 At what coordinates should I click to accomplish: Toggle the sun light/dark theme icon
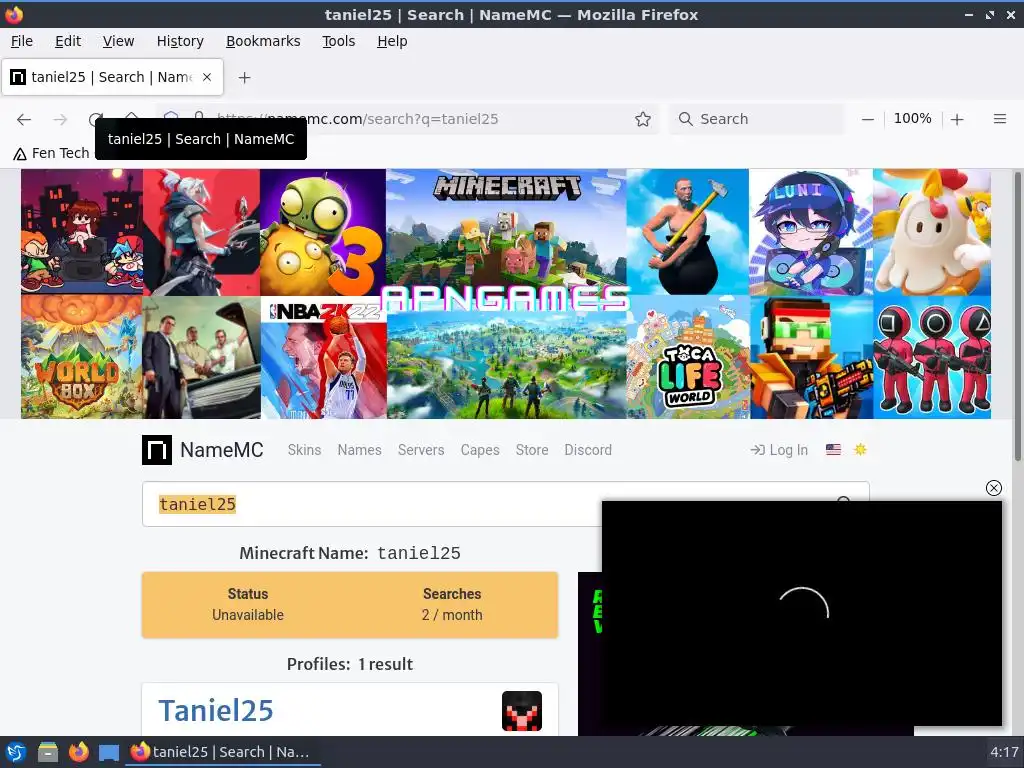(x=860, y=449)
